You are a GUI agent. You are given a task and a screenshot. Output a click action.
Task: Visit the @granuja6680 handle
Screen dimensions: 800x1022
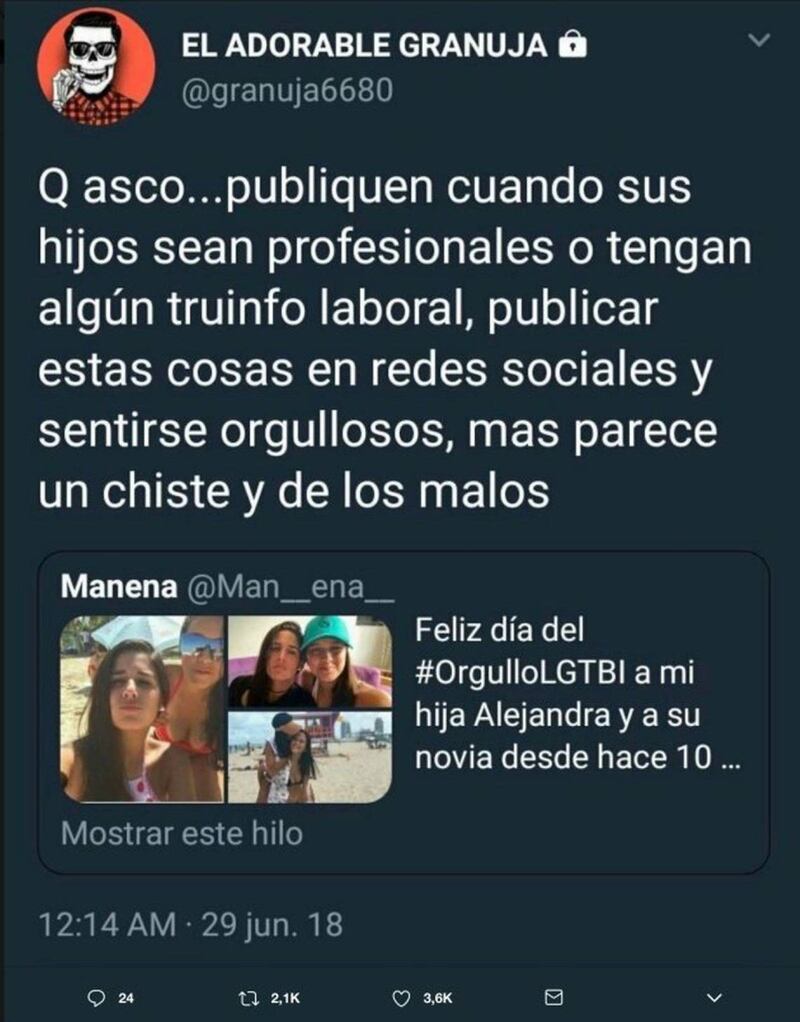click(x=288, y=90)
